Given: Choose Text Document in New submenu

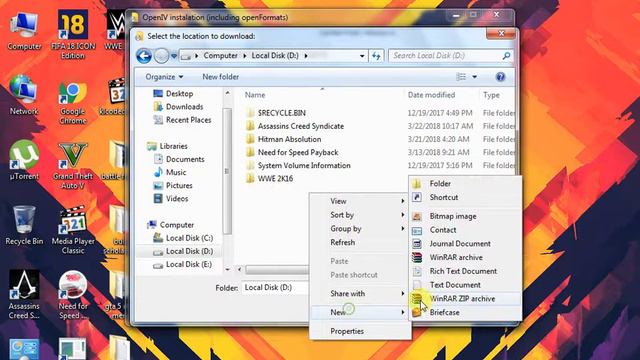Looking at the screenshot, I should coord(465,285).
